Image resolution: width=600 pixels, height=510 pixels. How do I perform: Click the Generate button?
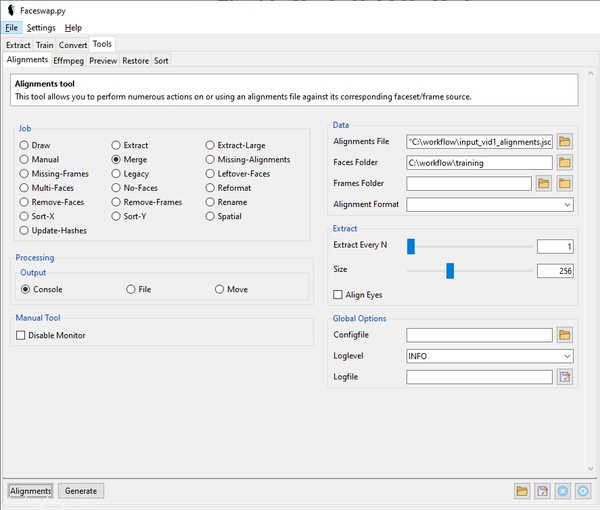81,491
